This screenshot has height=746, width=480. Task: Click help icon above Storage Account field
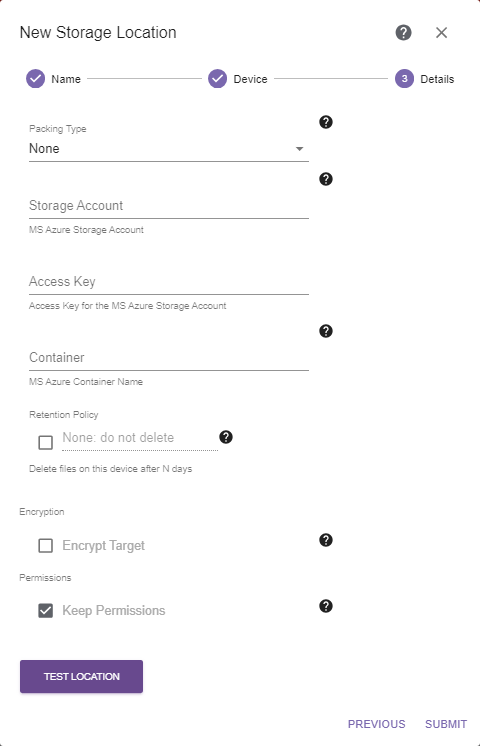pyautogui.click(x=326, y=179)
